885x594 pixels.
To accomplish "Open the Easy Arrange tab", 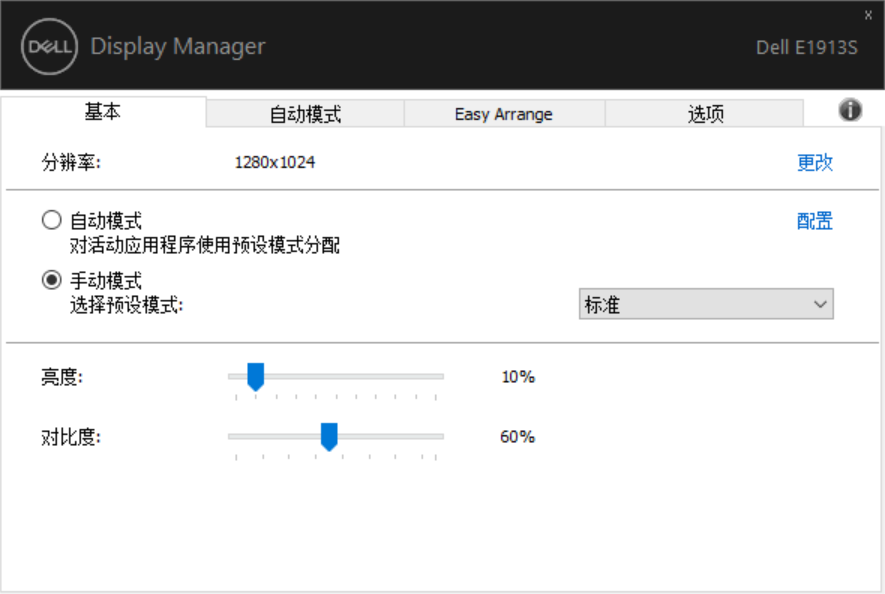I will [x=504, y=114].
